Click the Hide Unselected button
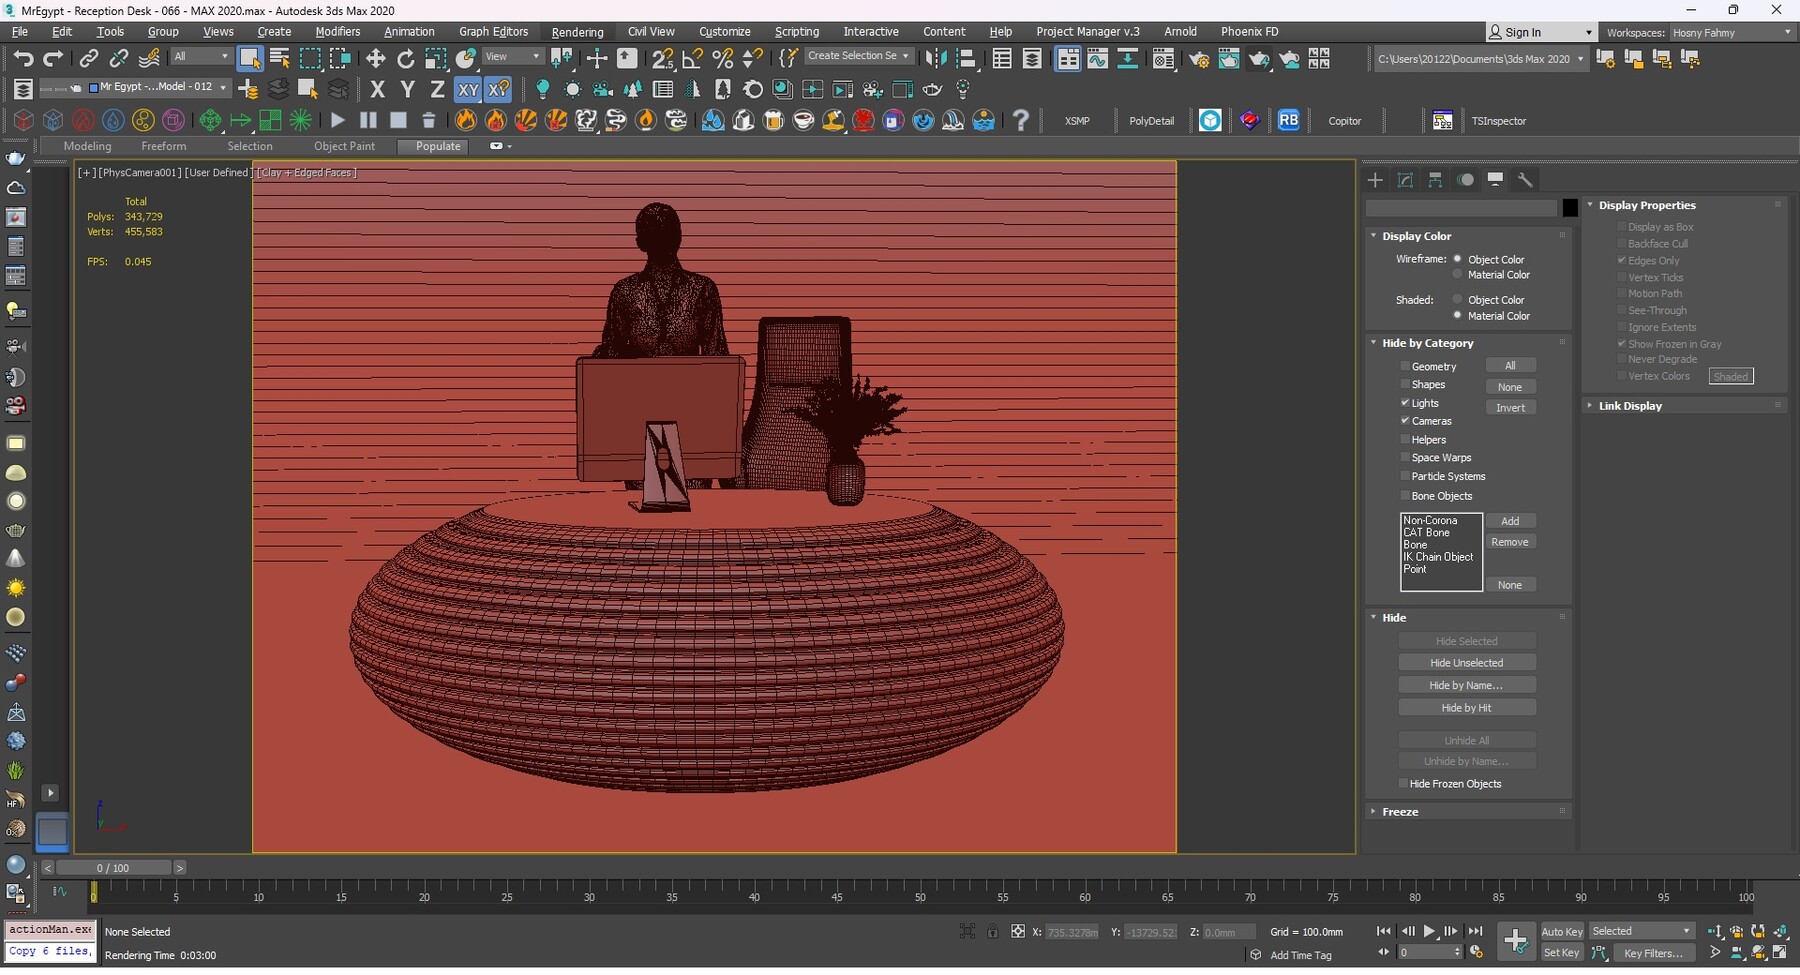1800x975 pixels. (x=1466, y=663)
